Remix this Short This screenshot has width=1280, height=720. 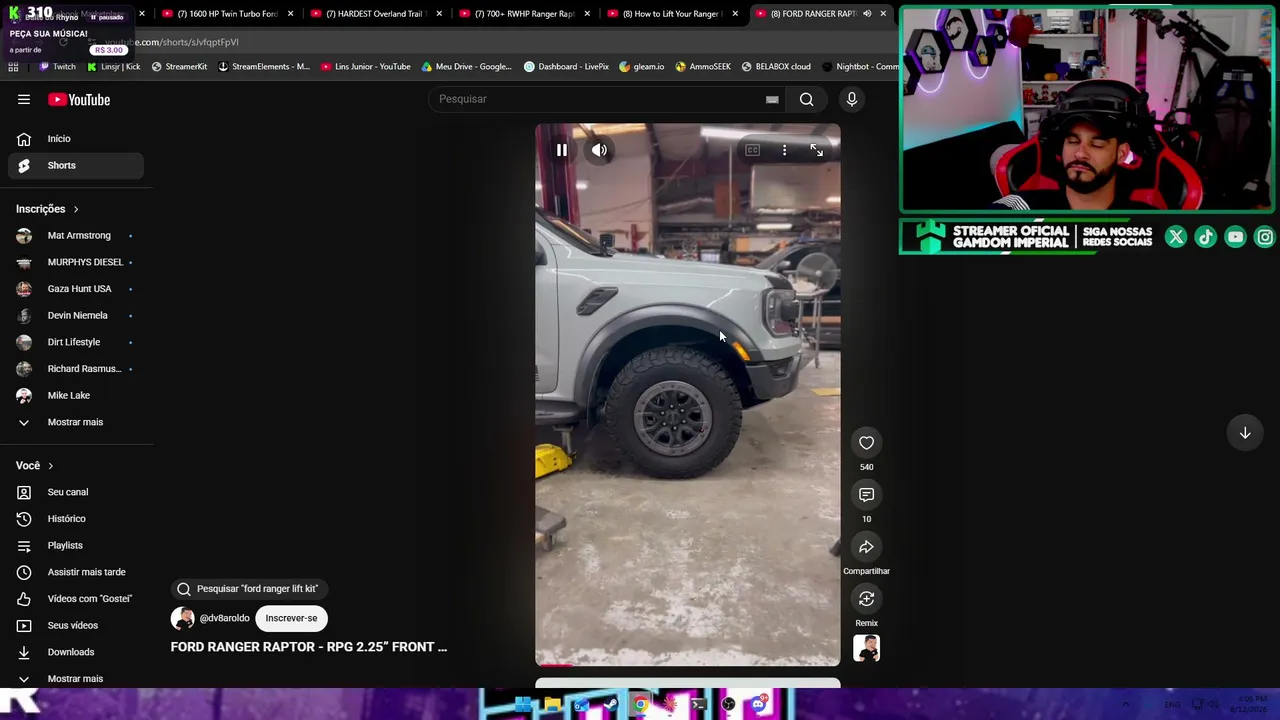click(x=866, y=599)
